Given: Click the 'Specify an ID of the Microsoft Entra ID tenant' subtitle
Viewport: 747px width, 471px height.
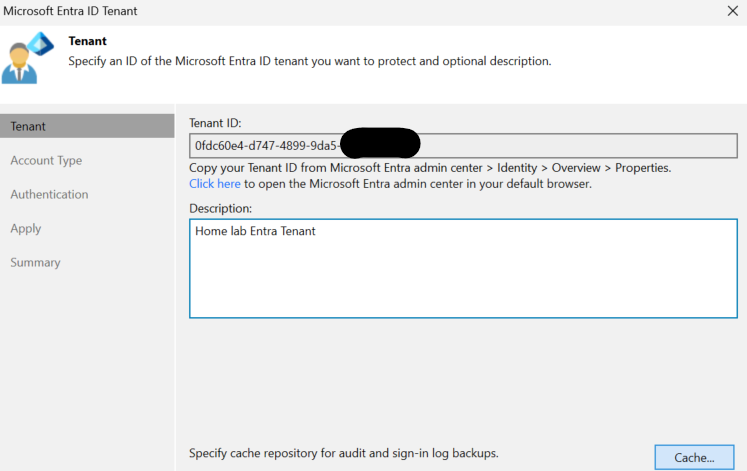Looking at the screenshot, I should tap(310, 61).
